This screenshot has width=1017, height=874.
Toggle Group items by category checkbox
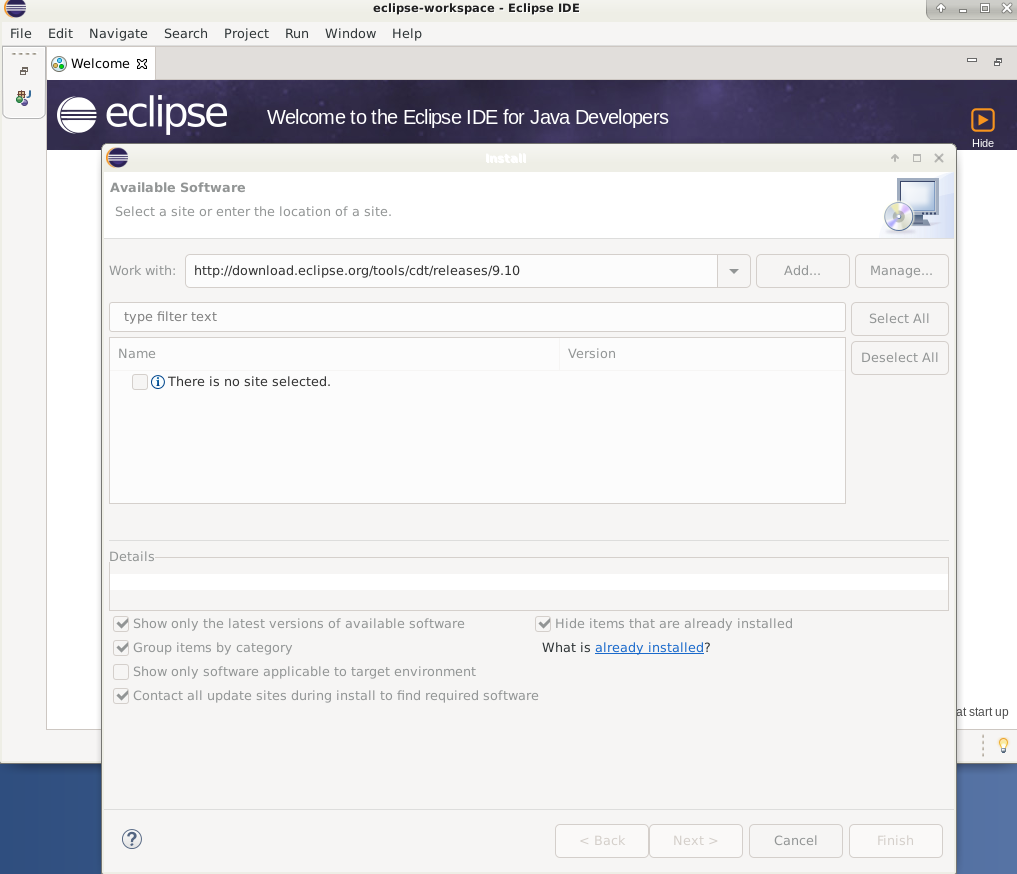pyautogui.click(x=121, y=648)
